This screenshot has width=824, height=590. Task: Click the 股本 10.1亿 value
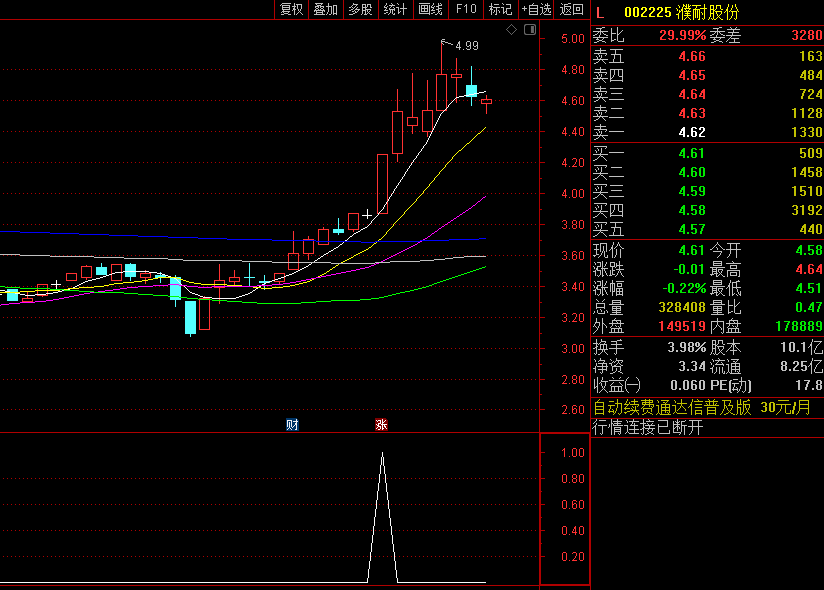click(801, 347)
